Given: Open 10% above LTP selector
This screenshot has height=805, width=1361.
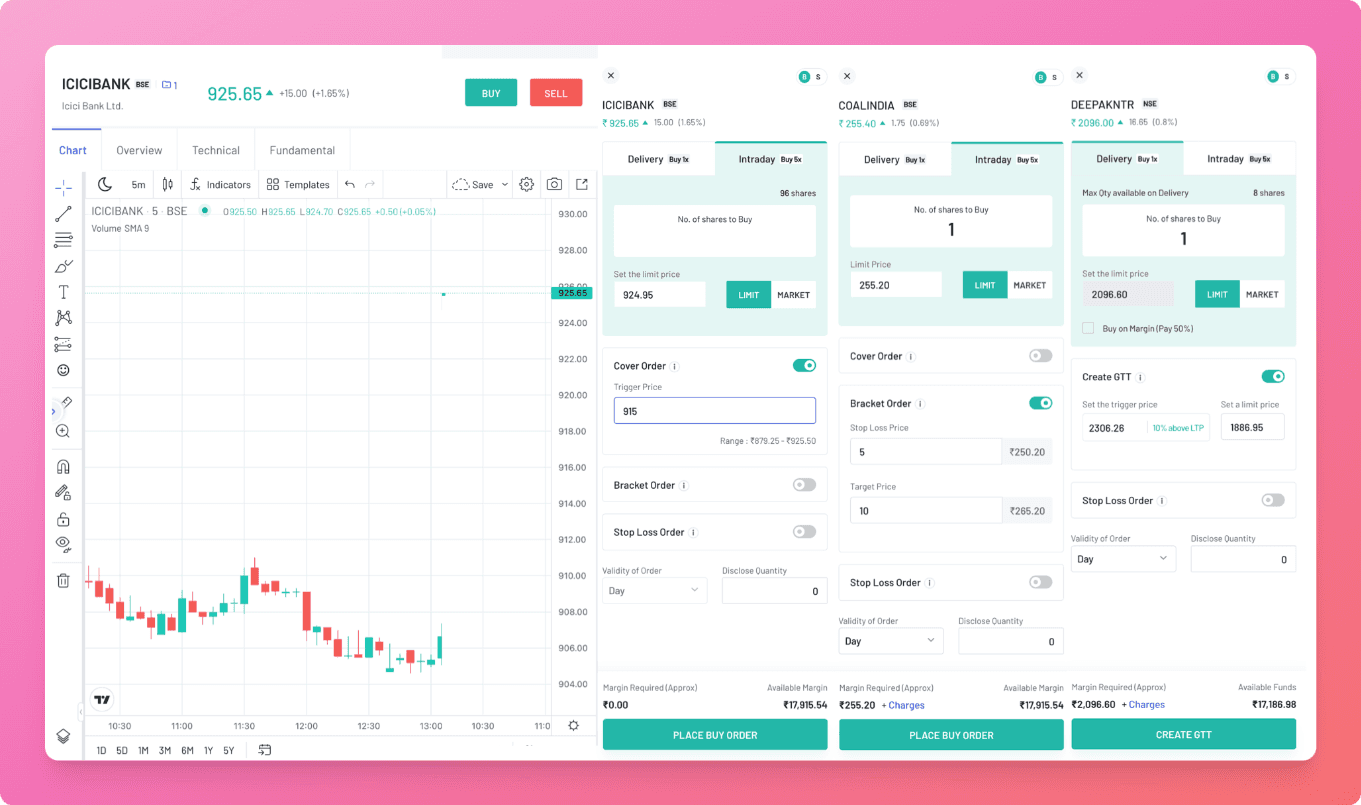Looking at the screenshot, I should (1177, 428).
